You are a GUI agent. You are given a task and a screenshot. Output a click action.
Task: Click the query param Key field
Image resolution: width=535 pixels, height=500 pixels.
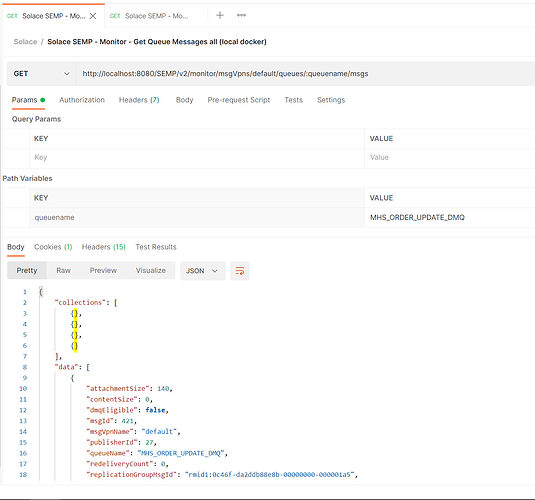pos(197,158)
